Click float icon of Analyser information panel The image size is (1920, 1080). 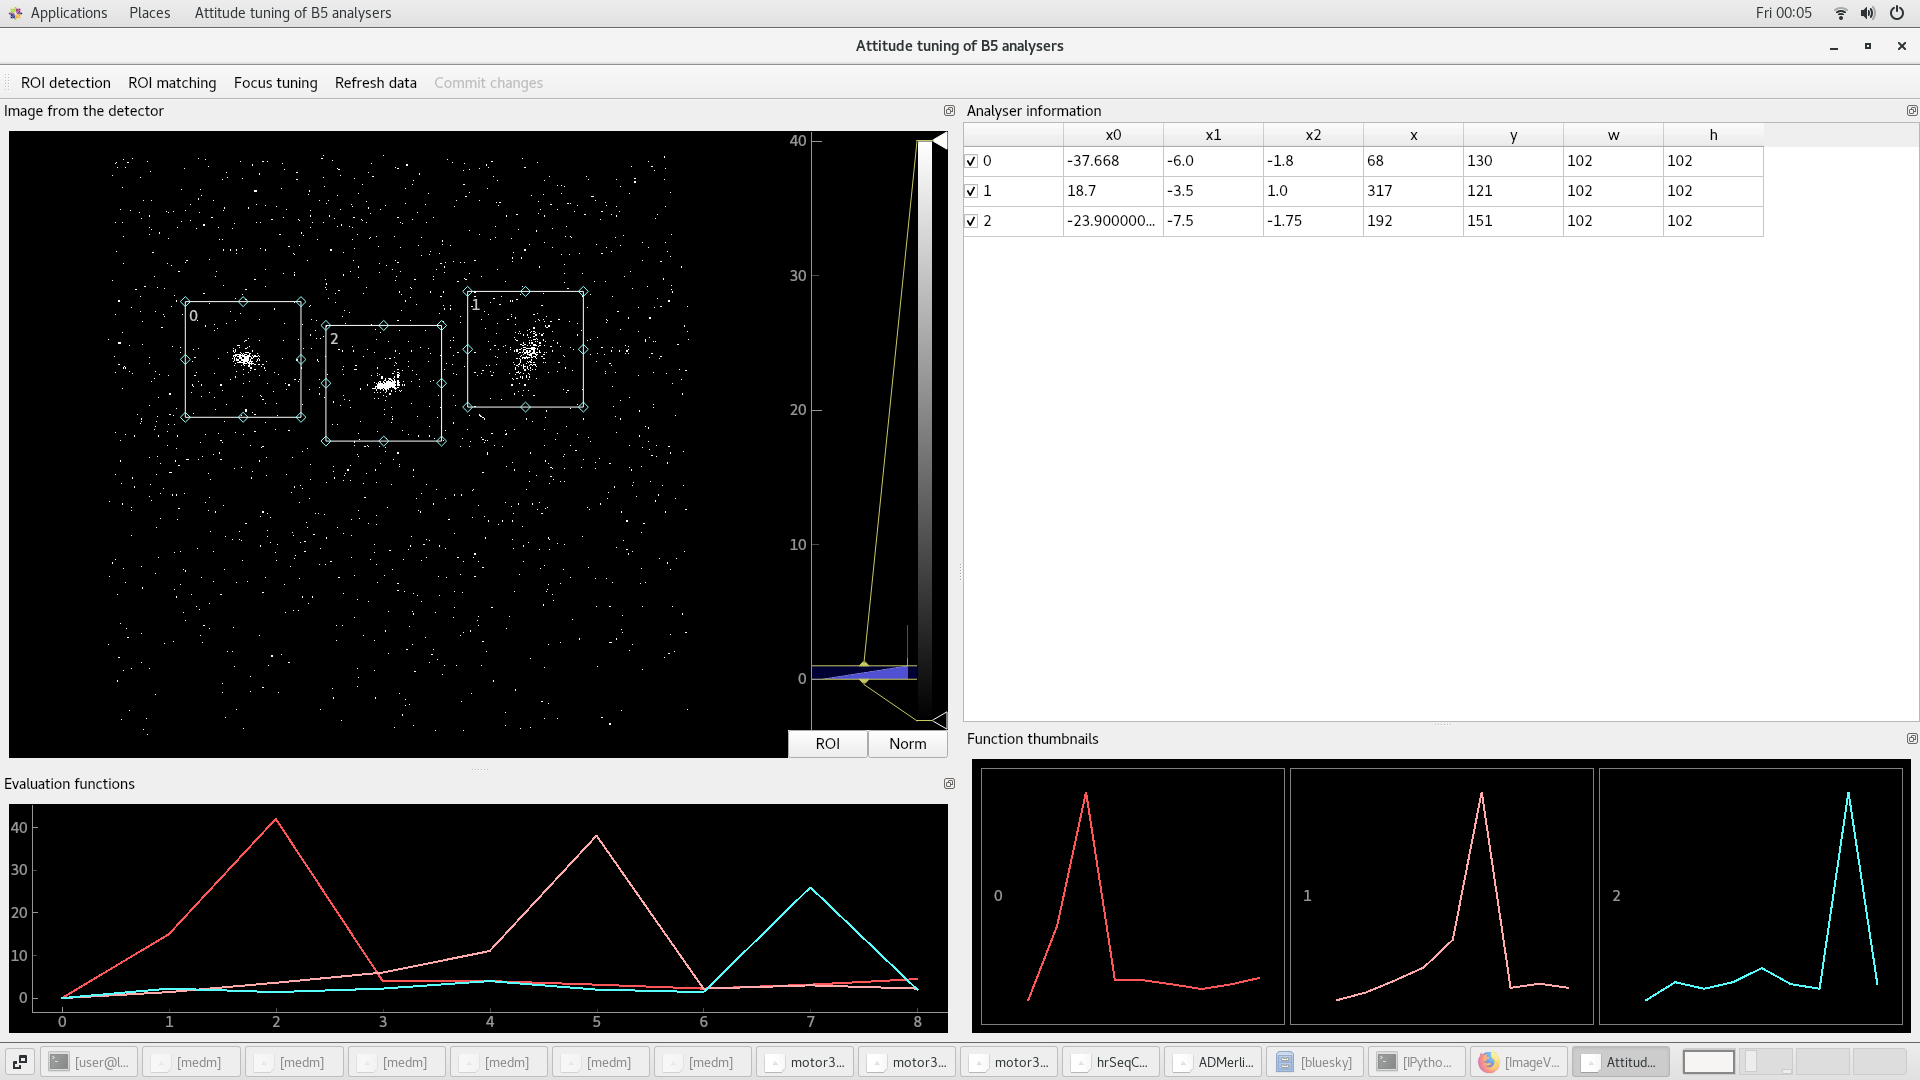(1911, 111)
